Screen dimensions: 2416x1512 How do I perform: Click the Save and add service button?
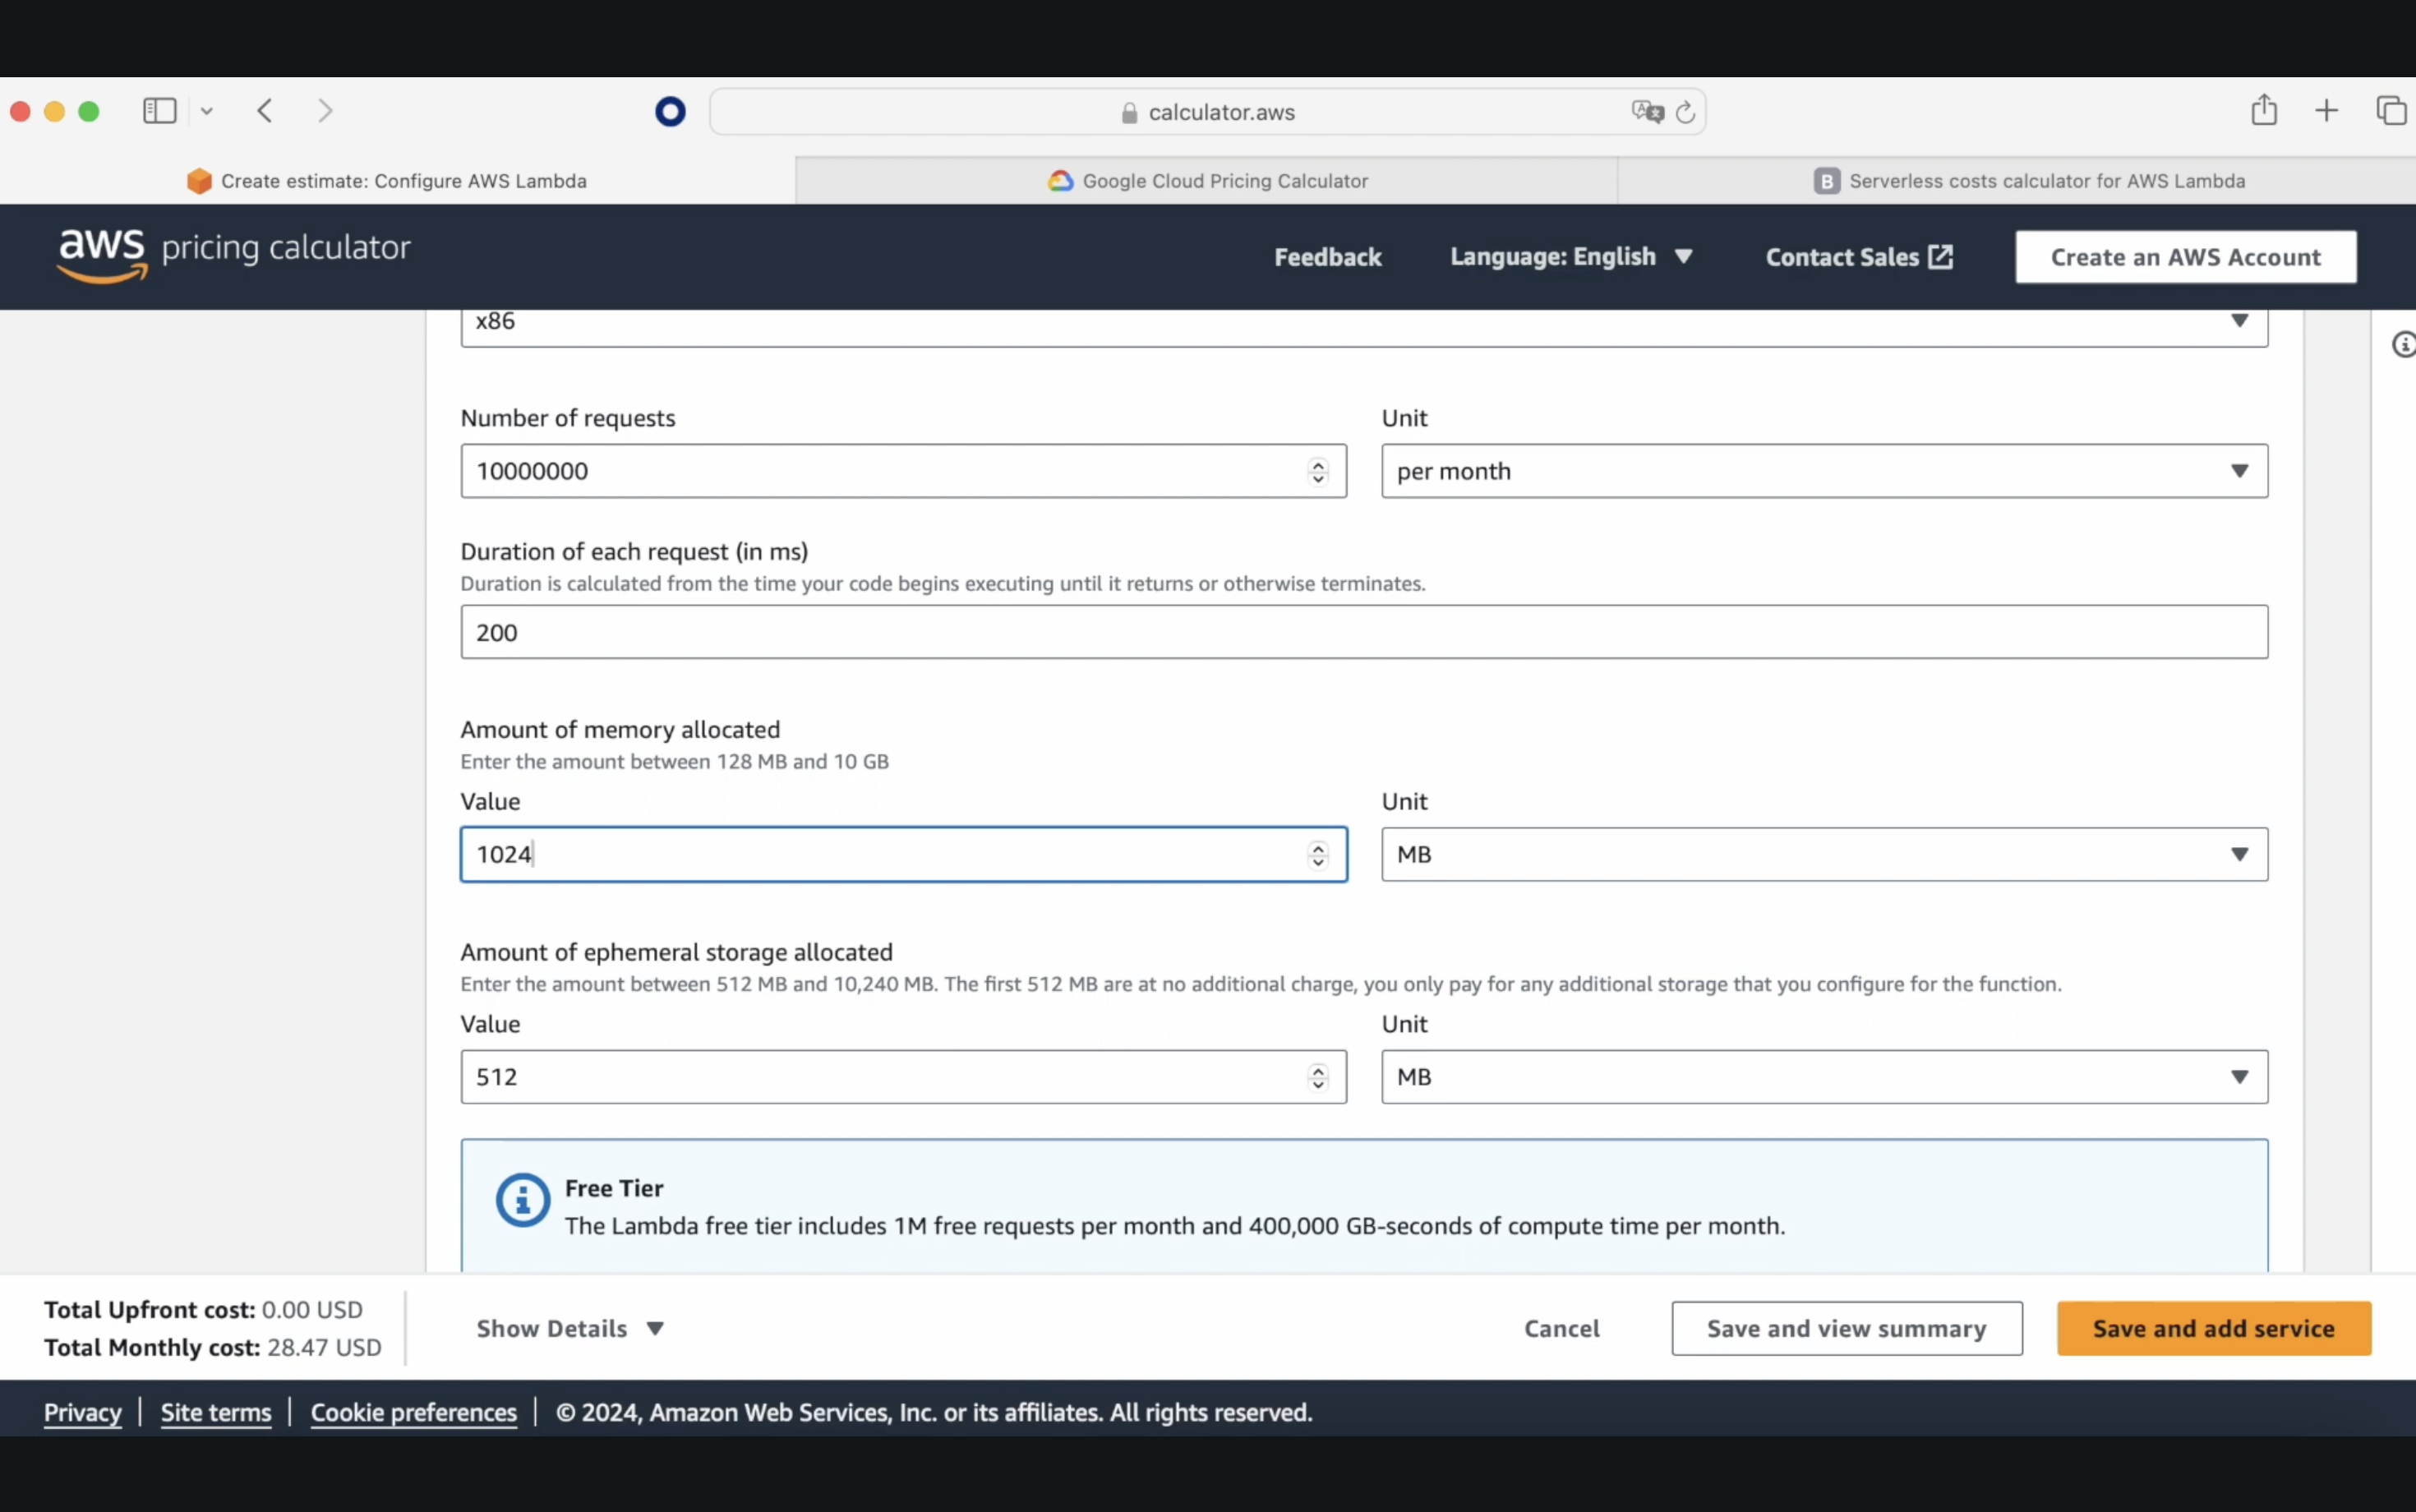pos(2214,1327)
